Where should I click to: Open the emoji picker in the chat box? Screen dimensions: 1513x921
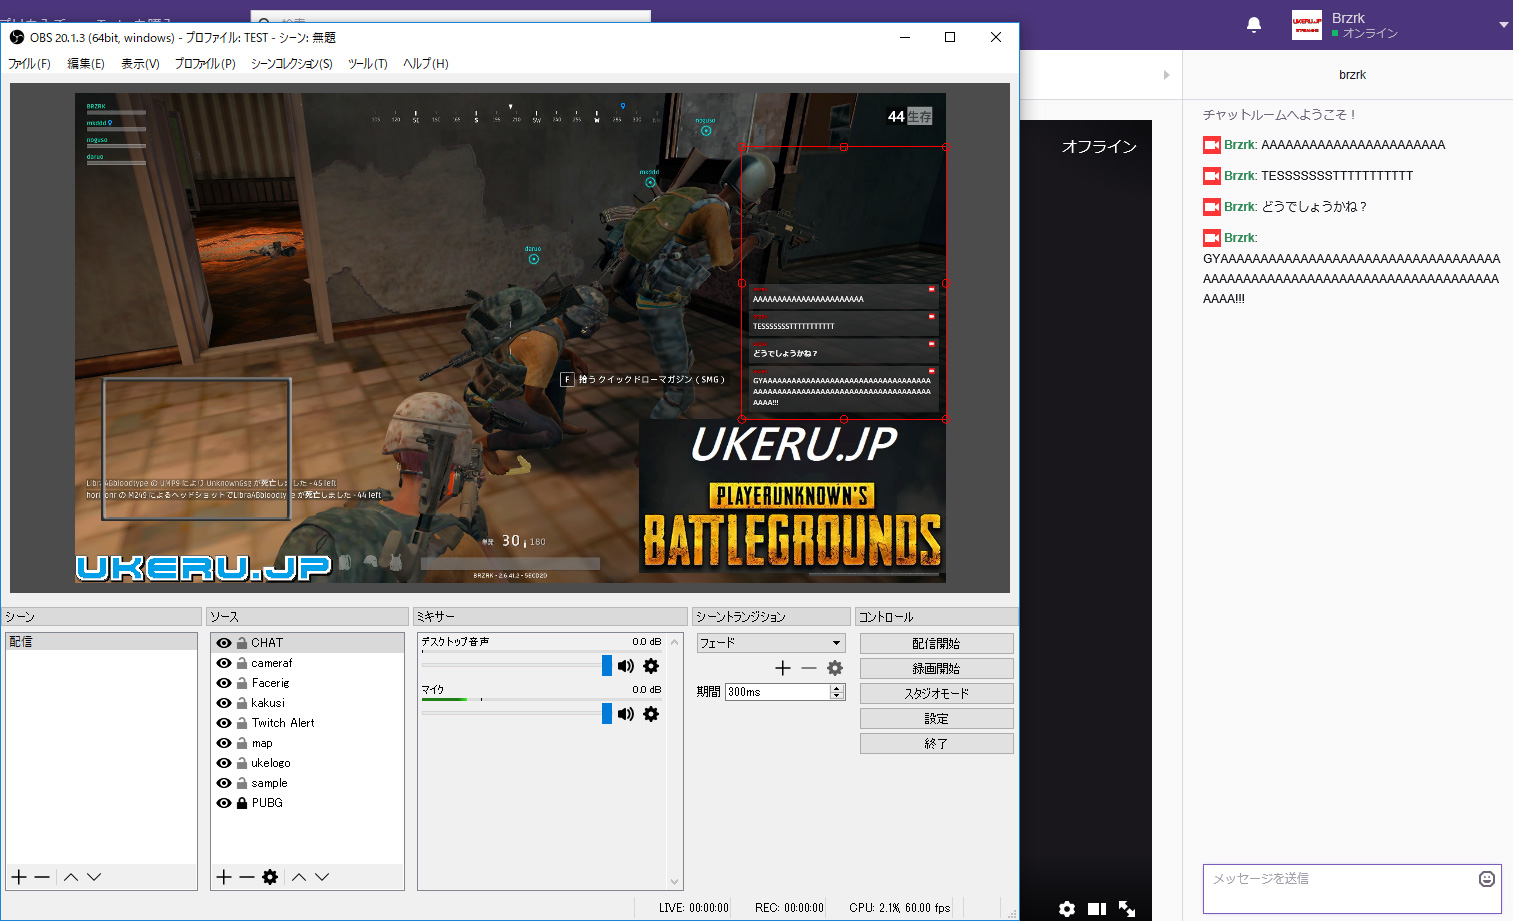pos(1487,879)
